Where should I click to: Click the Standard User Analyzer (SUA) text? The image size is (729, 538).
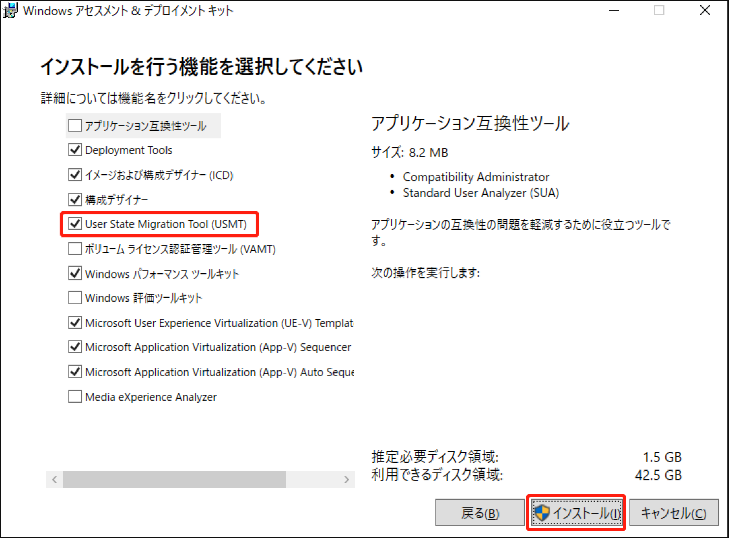(481, 193)
